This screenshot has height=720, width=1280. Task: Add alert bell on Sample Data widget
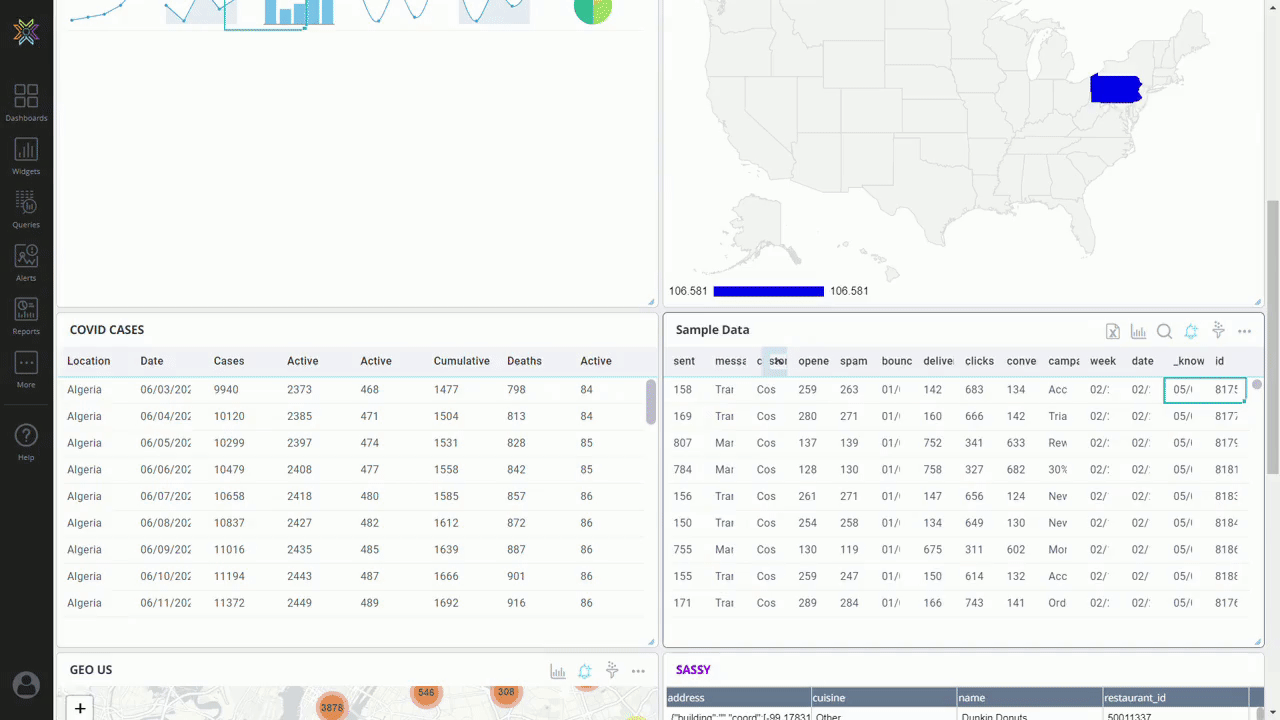pyautogui.click(x=1191, y=331)
